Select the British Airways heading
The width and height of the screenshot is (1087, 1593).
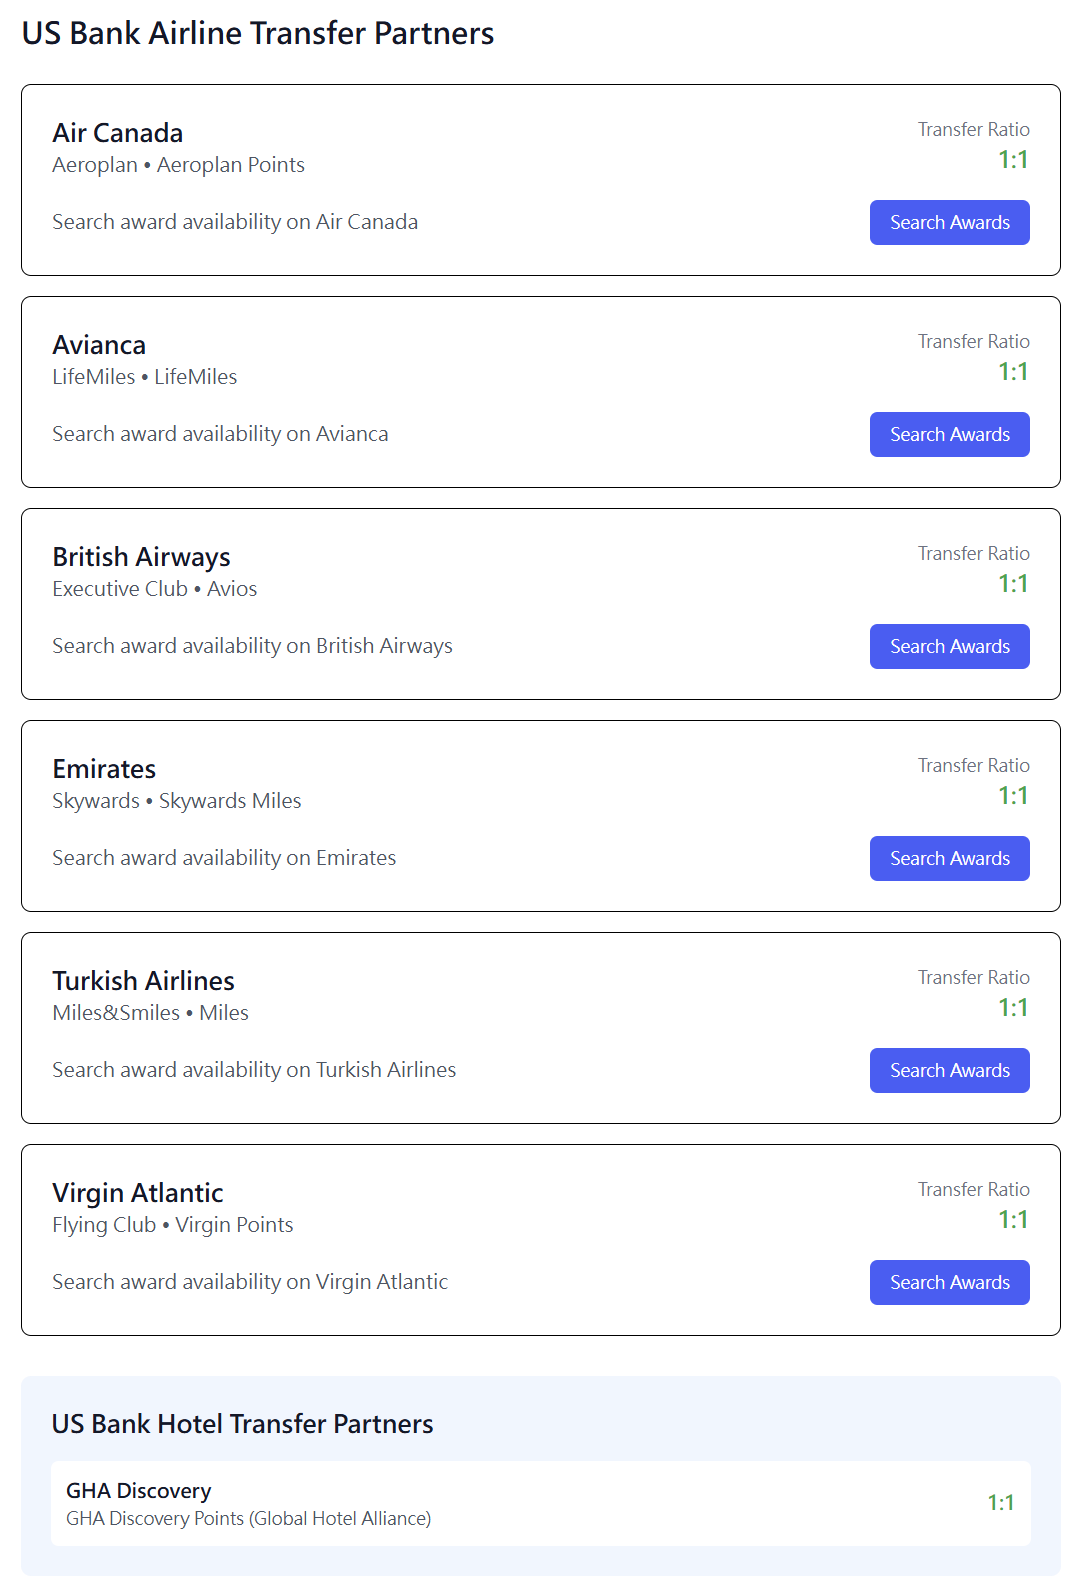141,557
